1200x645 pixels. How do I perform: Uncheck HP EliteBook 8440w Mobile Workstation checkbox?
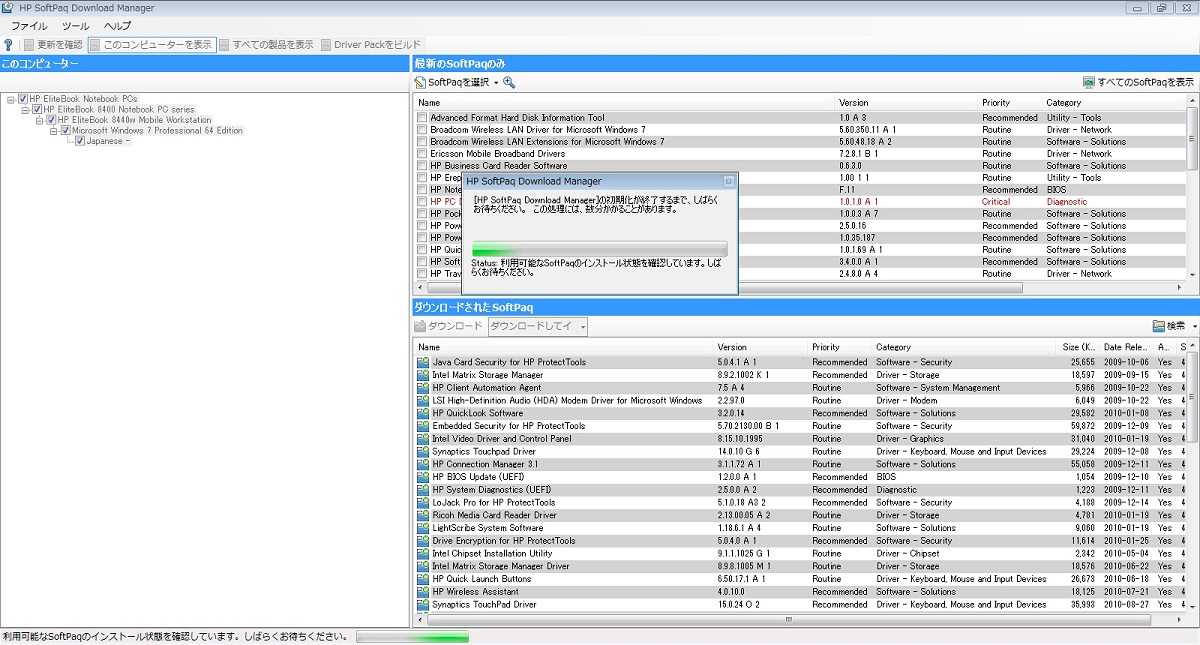coord(51,120)
